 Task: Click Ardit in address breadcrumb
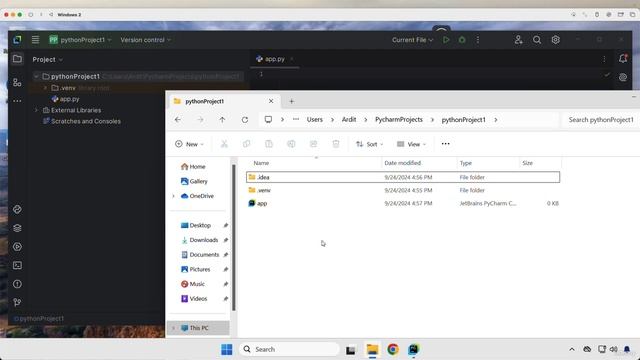[349, 120]
